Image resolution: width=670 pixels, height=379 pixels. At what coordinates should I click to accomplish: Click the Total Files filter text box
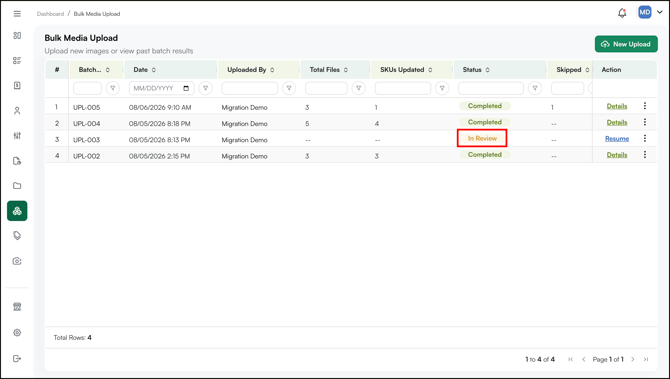[326, 88]
